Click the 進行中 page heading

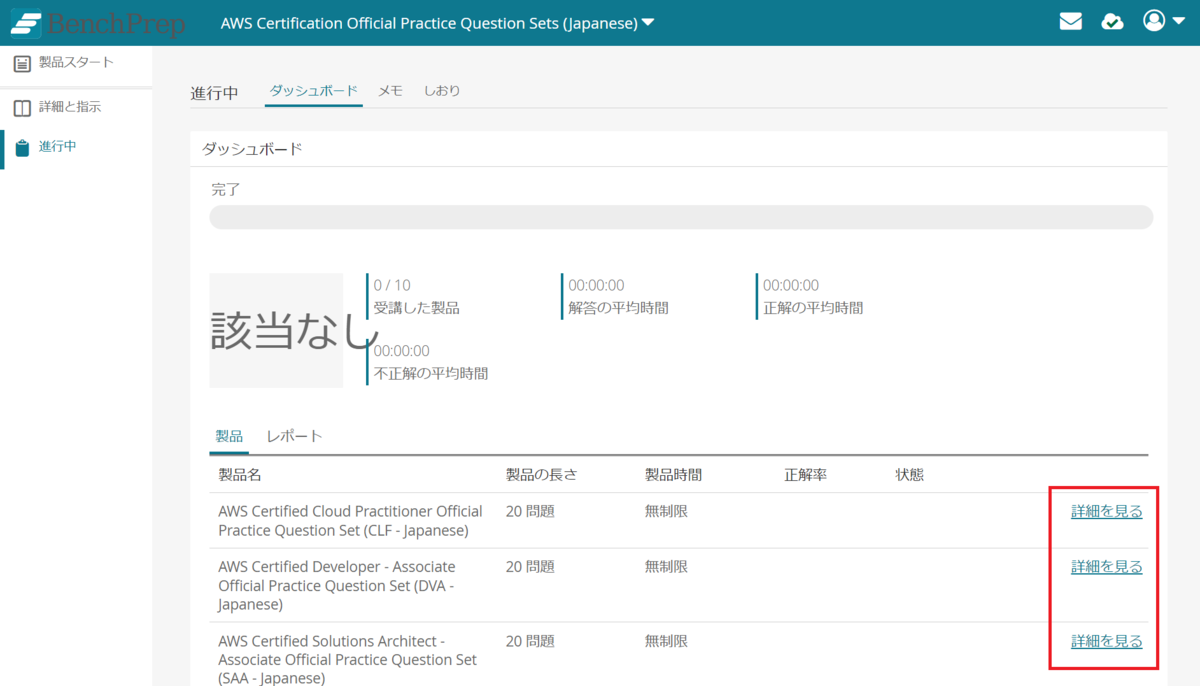click(214, 93)
